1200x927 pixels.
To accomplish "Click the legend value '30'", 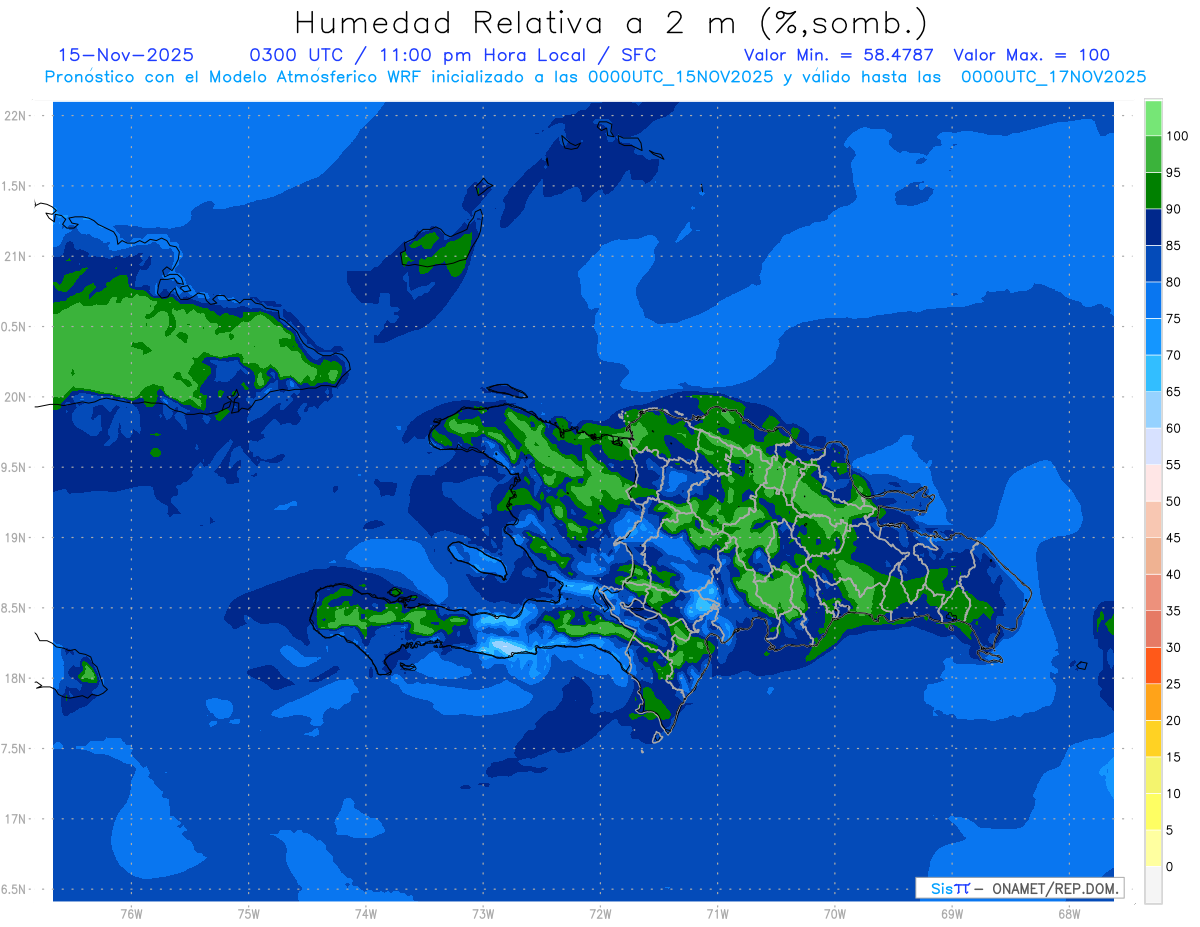I will [1173, 647].
